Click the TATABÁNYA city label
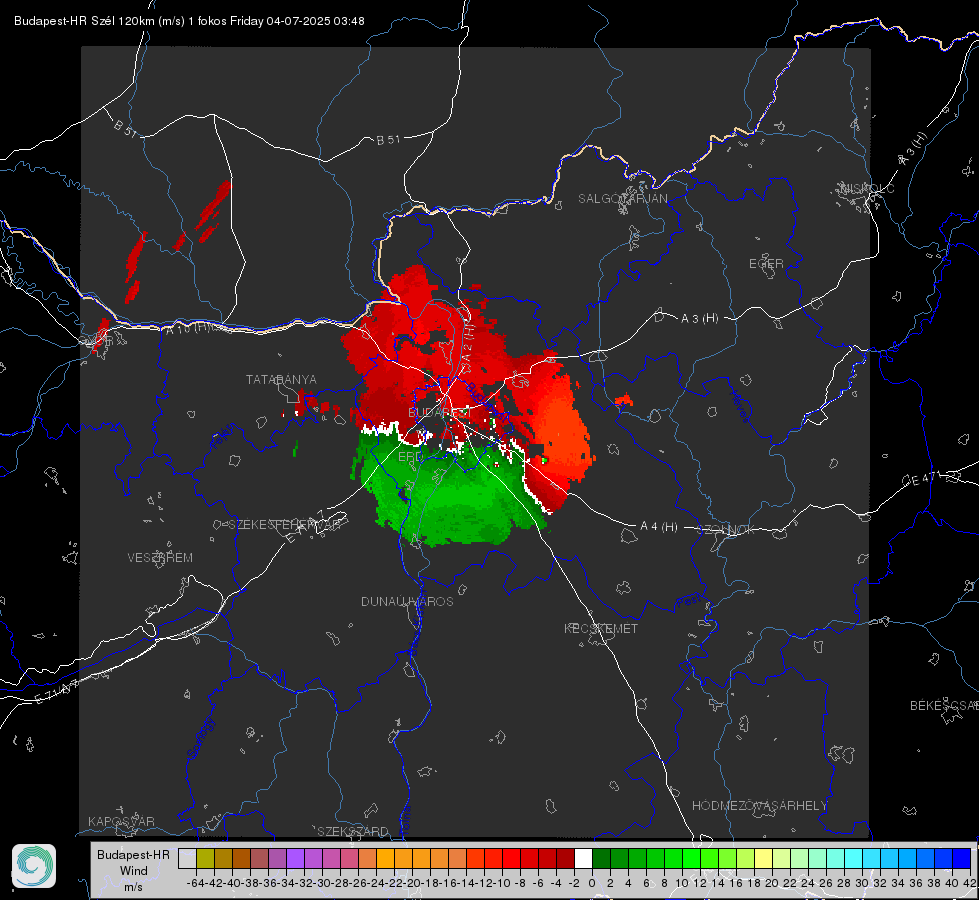The height and width of the screenshot is (900, 979). [x=281, y=379]
